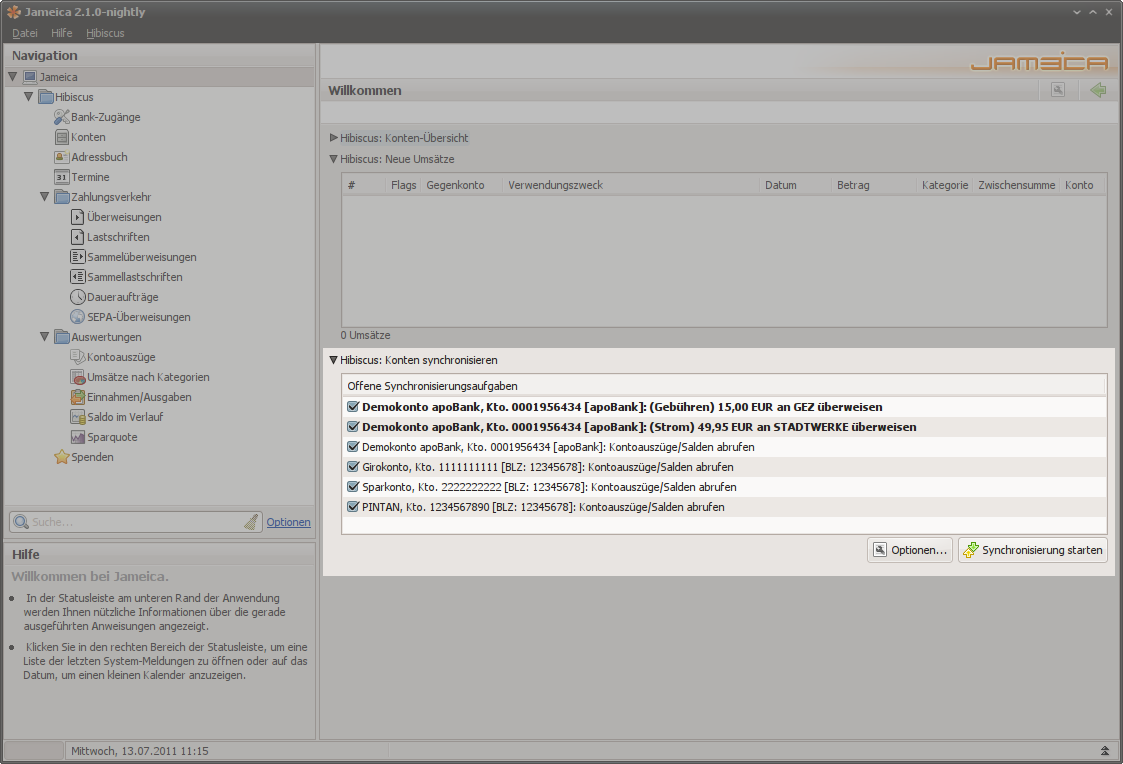This screenshot has width=1123, height=764.
Task: Open the Datei menu
Action: 25,33
